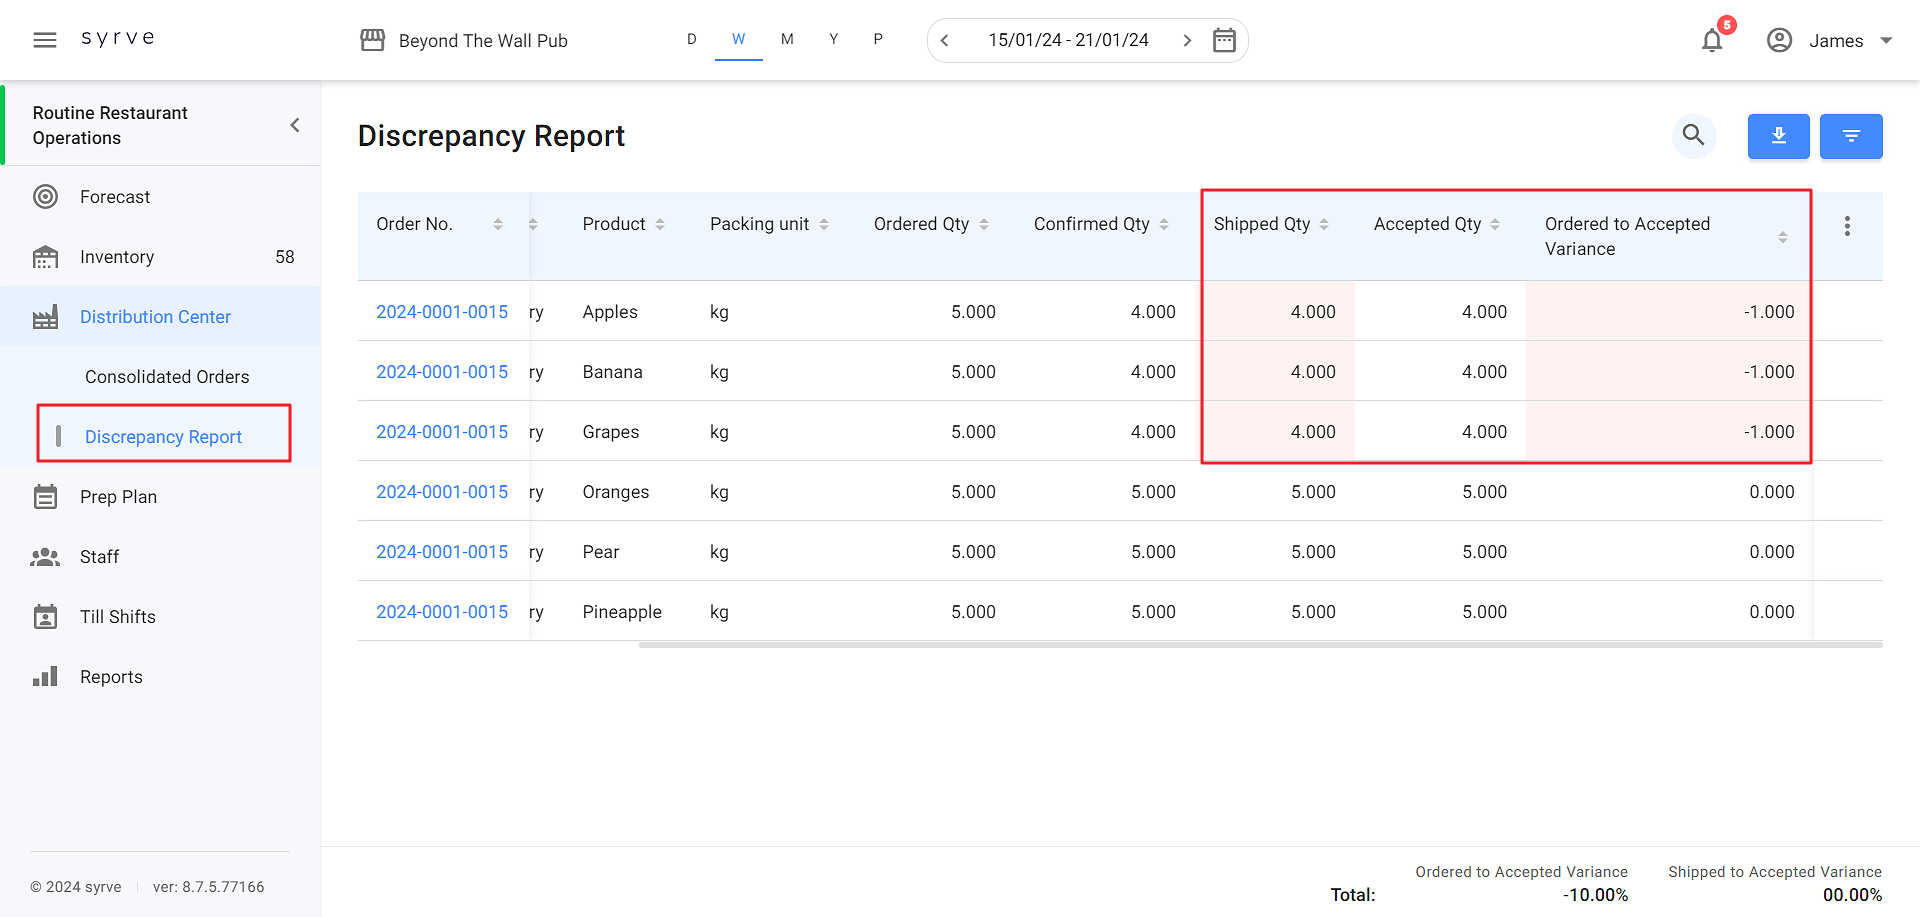Open order 2024-0001-0015 for Apples
The width and height of the screenshot is (1920, 917).
(442, 312)
